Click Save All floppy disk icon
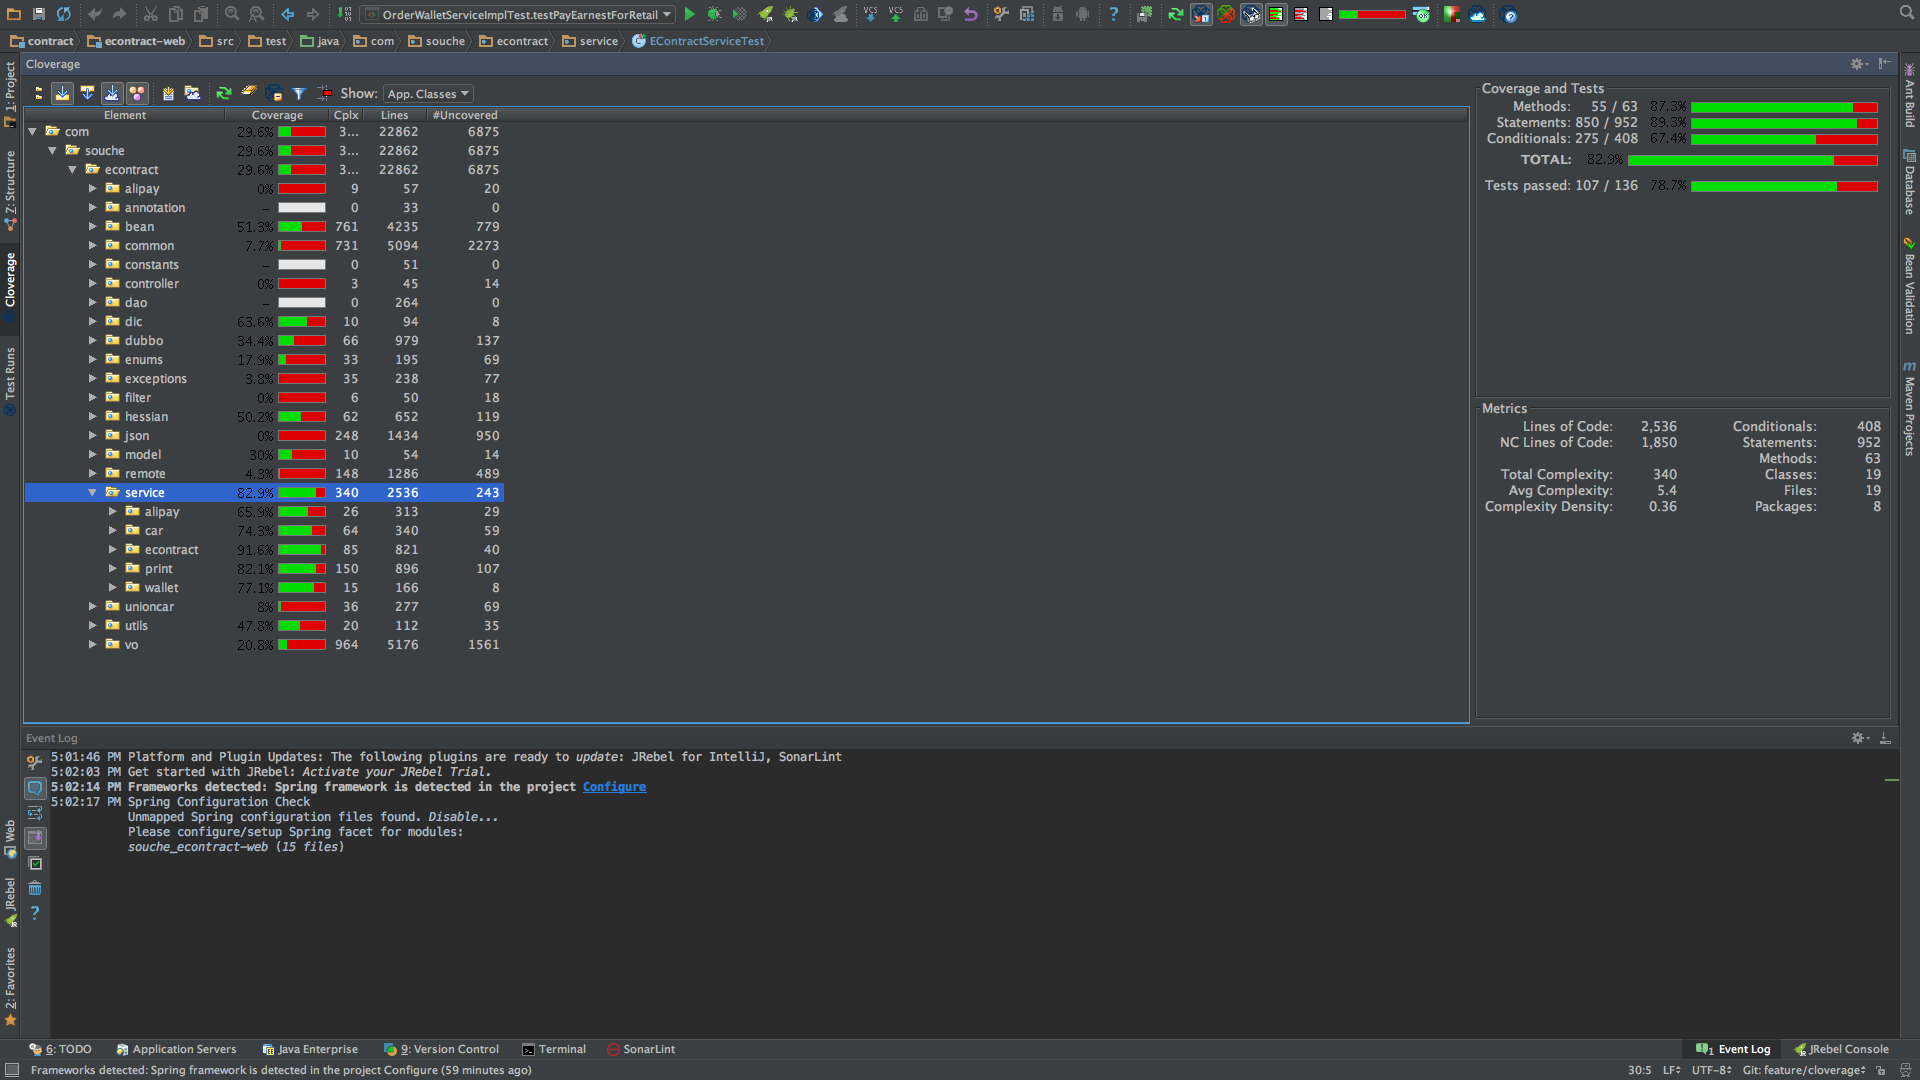Viewport: 1920px width, 1080px height. (38, 14)
